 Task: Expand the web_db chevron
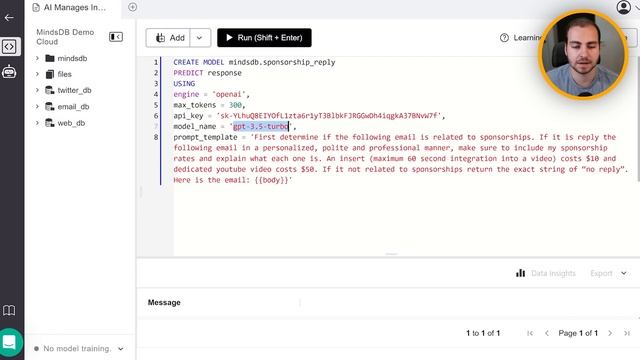click(37, 123)
